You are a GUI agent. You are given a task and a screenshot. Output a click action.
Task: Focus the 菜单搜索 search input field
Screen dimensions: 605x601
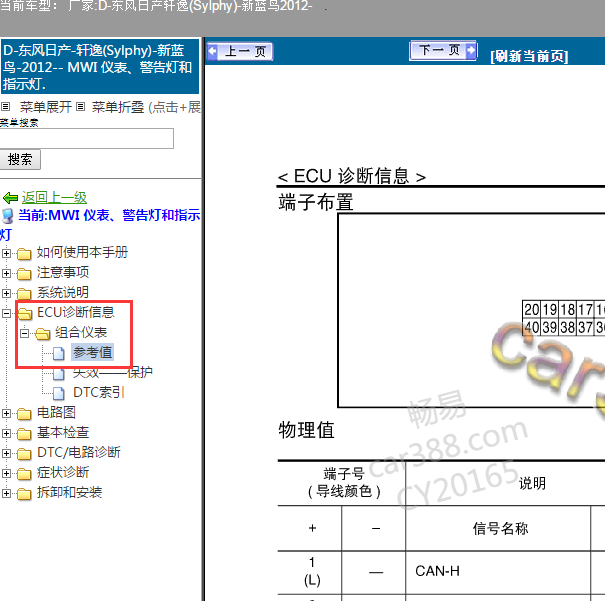[86, 138]
